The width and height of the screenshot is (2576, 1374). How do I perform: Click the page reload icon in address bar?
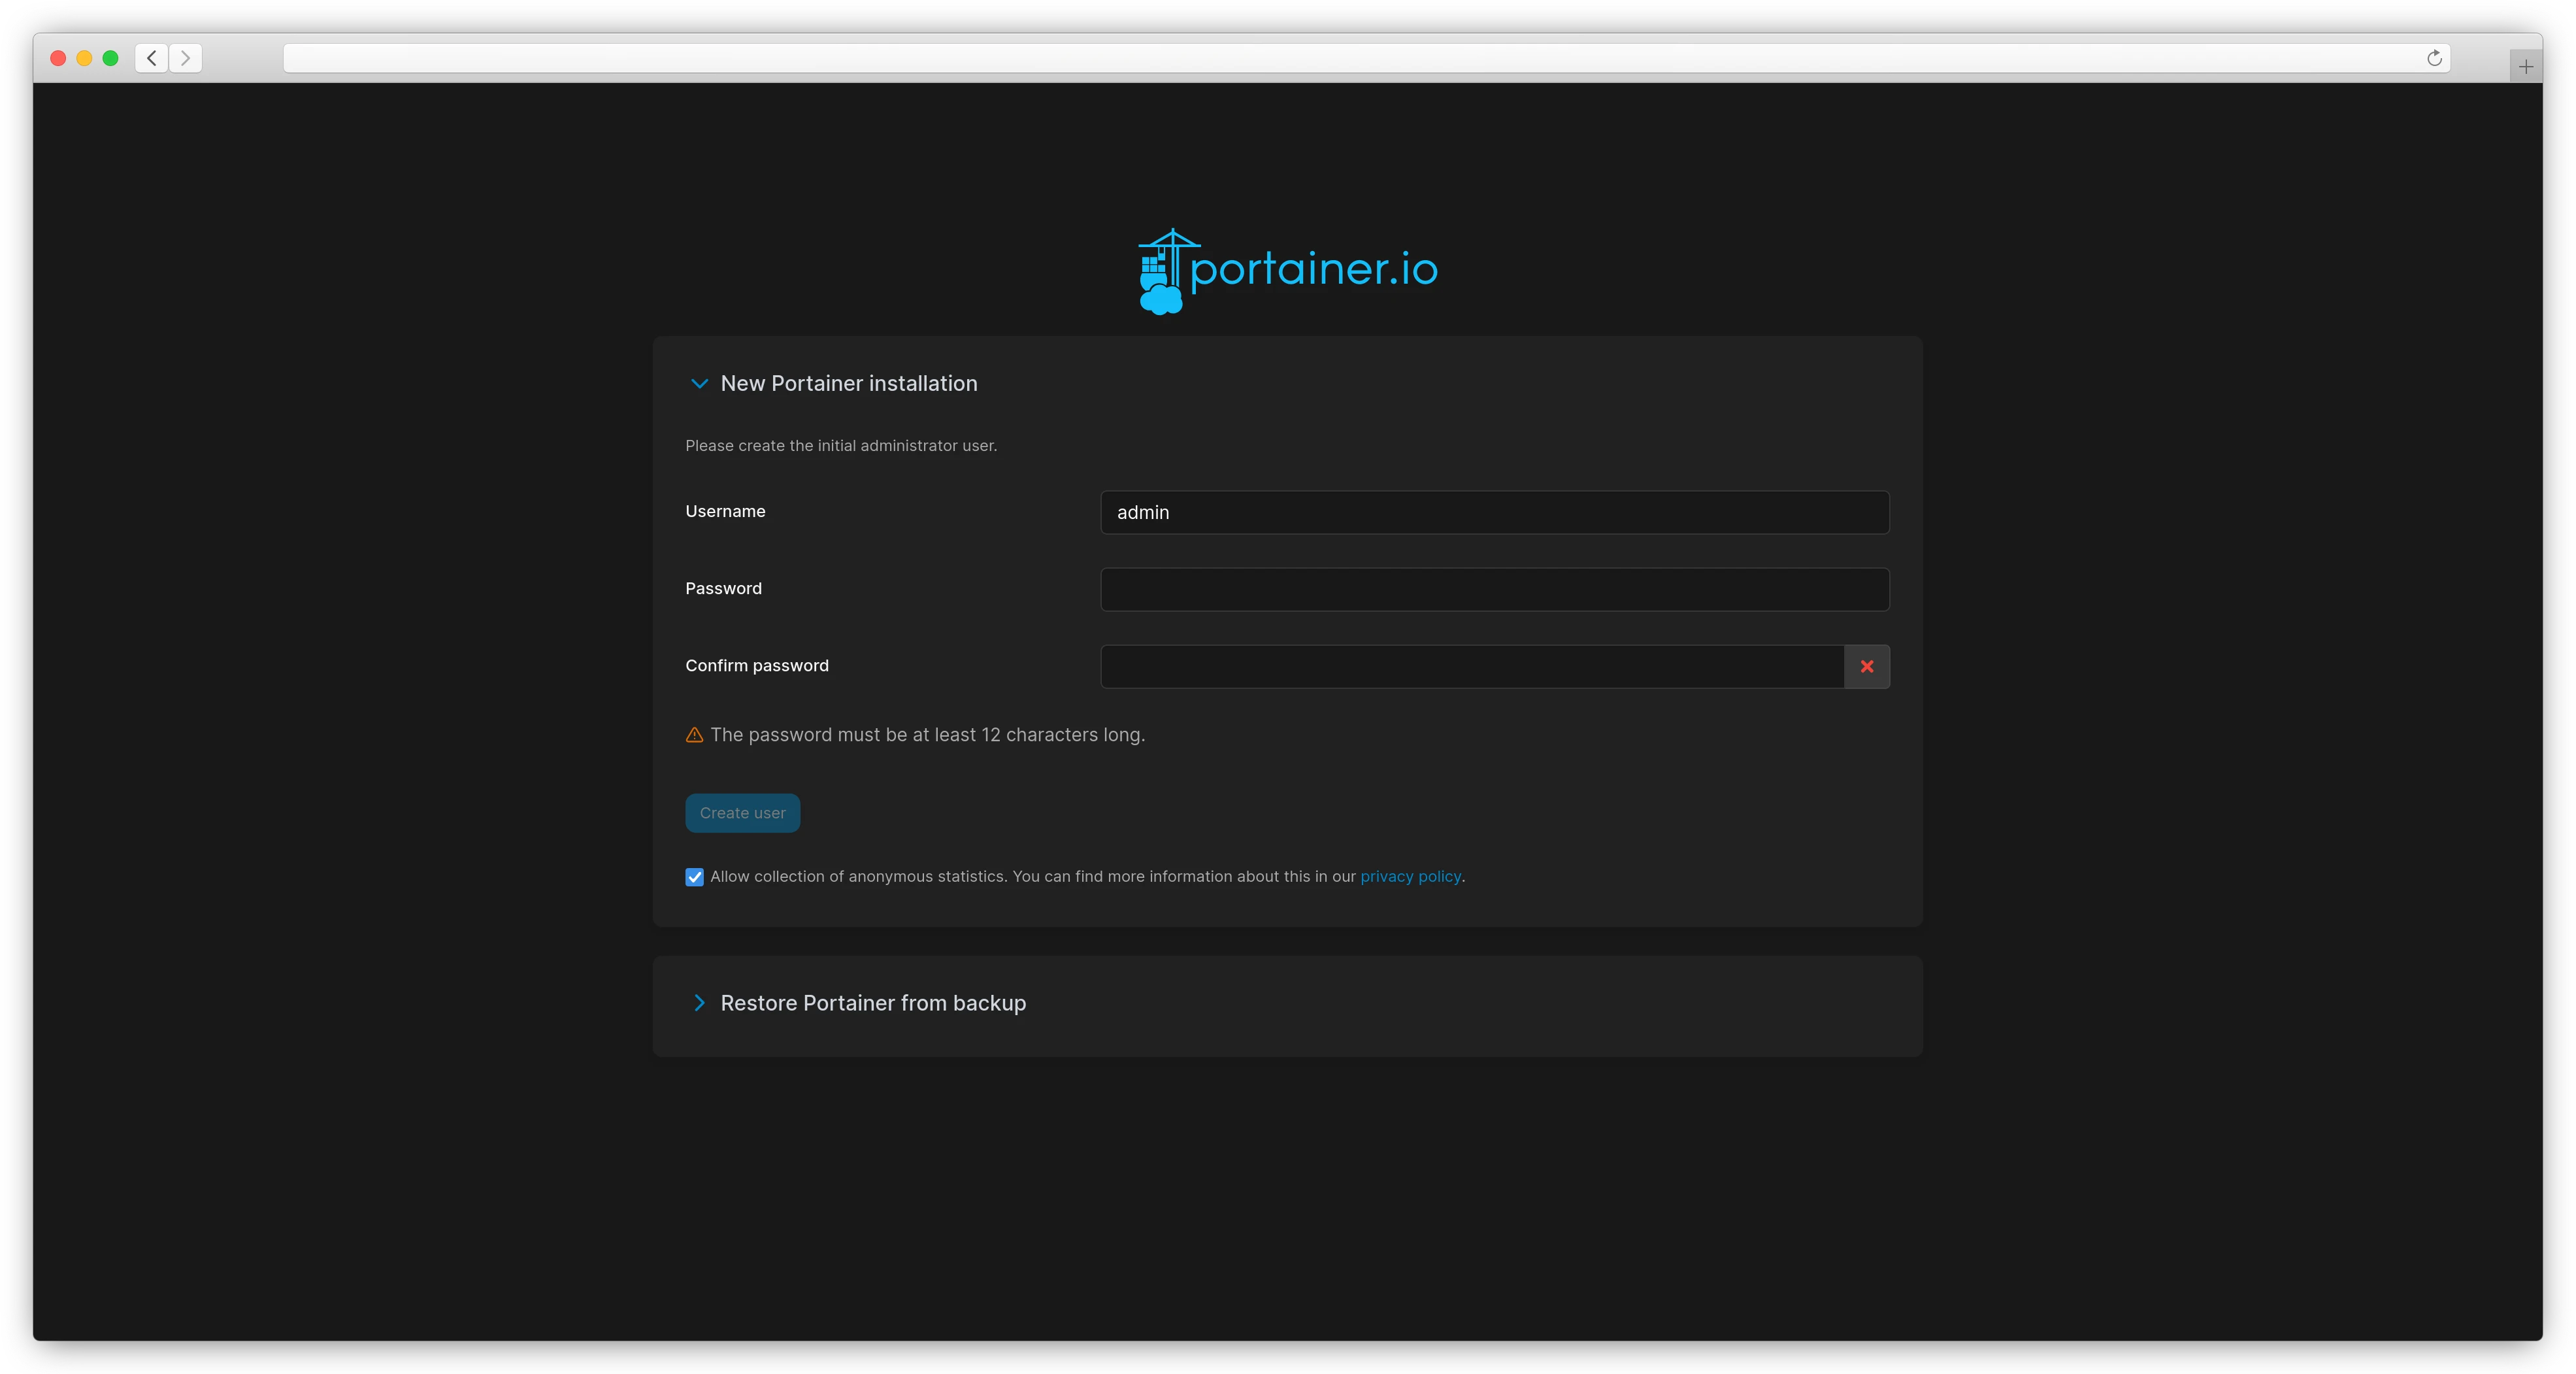(2435, 58)
